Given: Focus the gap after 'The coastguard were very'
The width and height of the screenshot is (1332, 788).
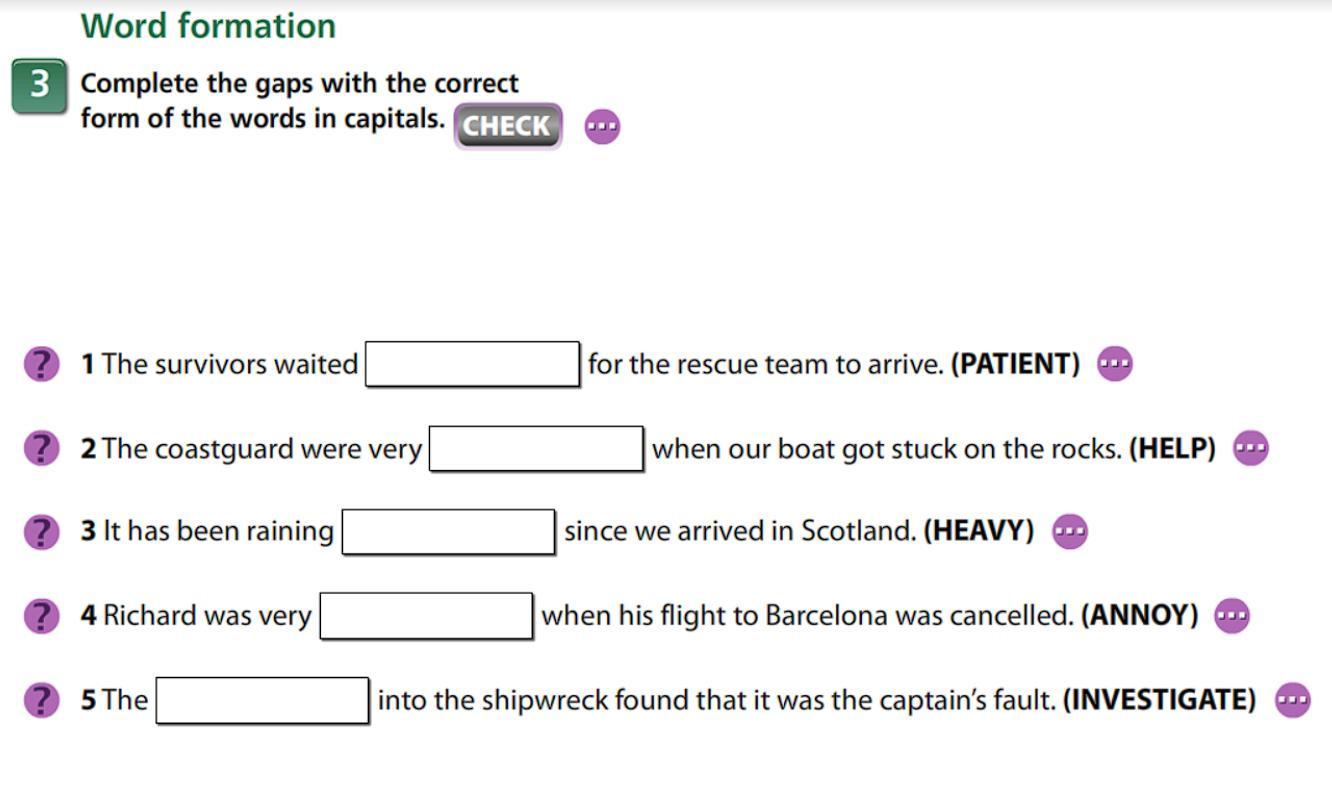Looking at the screenshot, I should 537,448.
